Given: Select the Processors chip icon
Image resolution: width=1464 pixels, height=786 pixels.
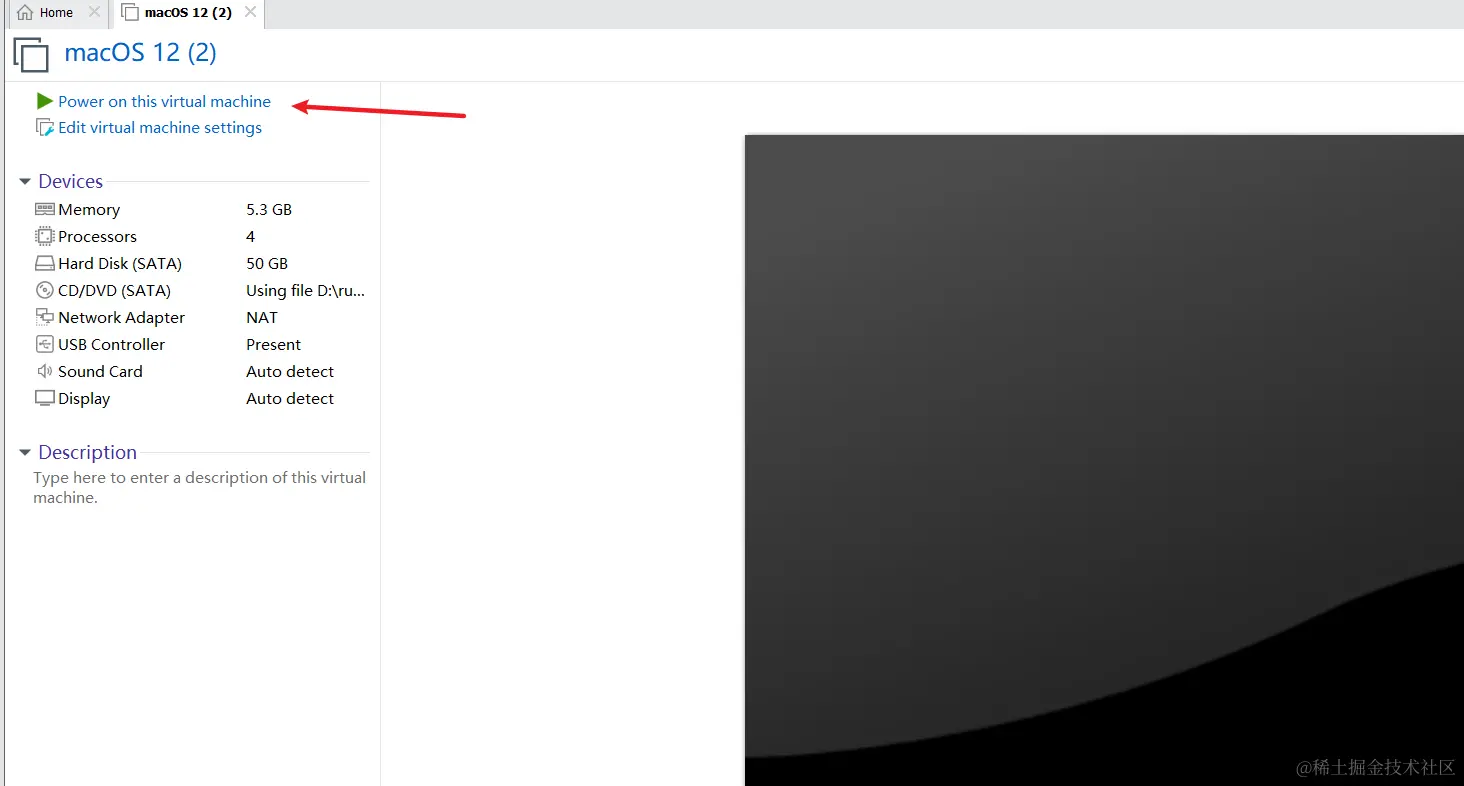Looking at the screenshot, I should tap(44, 236).
